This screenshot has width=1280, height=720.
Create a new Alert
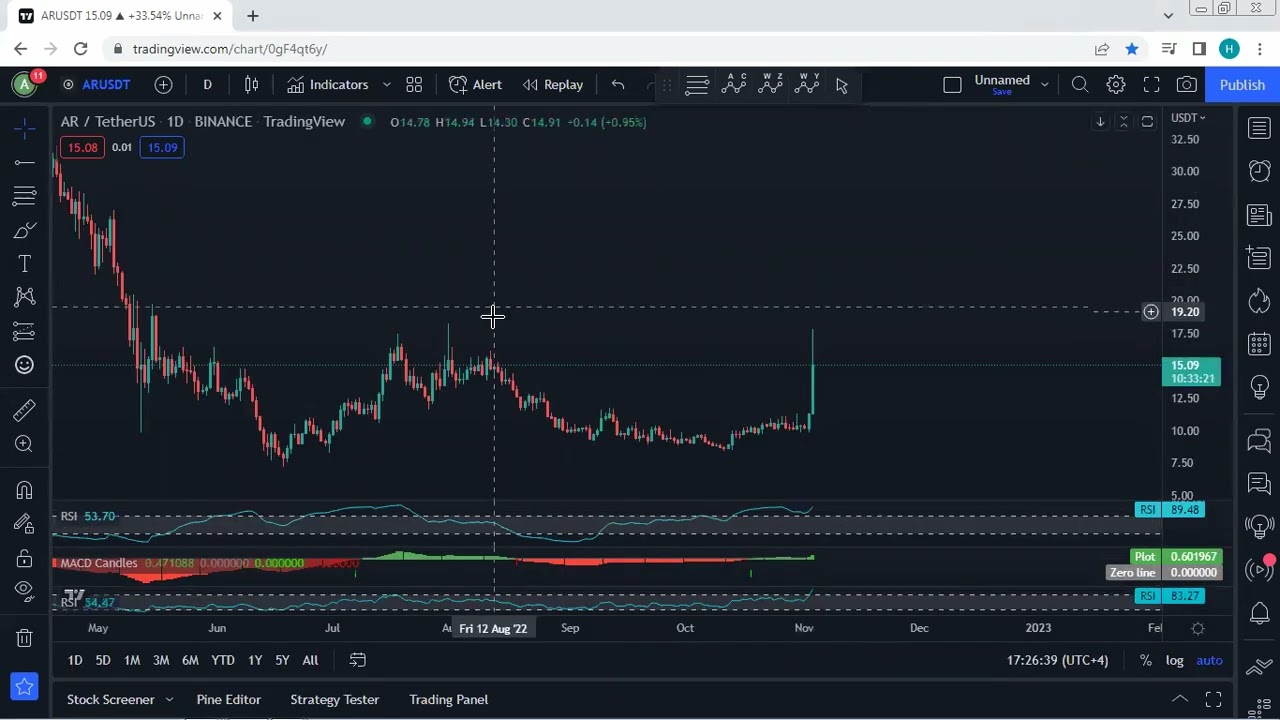point(476,85)
